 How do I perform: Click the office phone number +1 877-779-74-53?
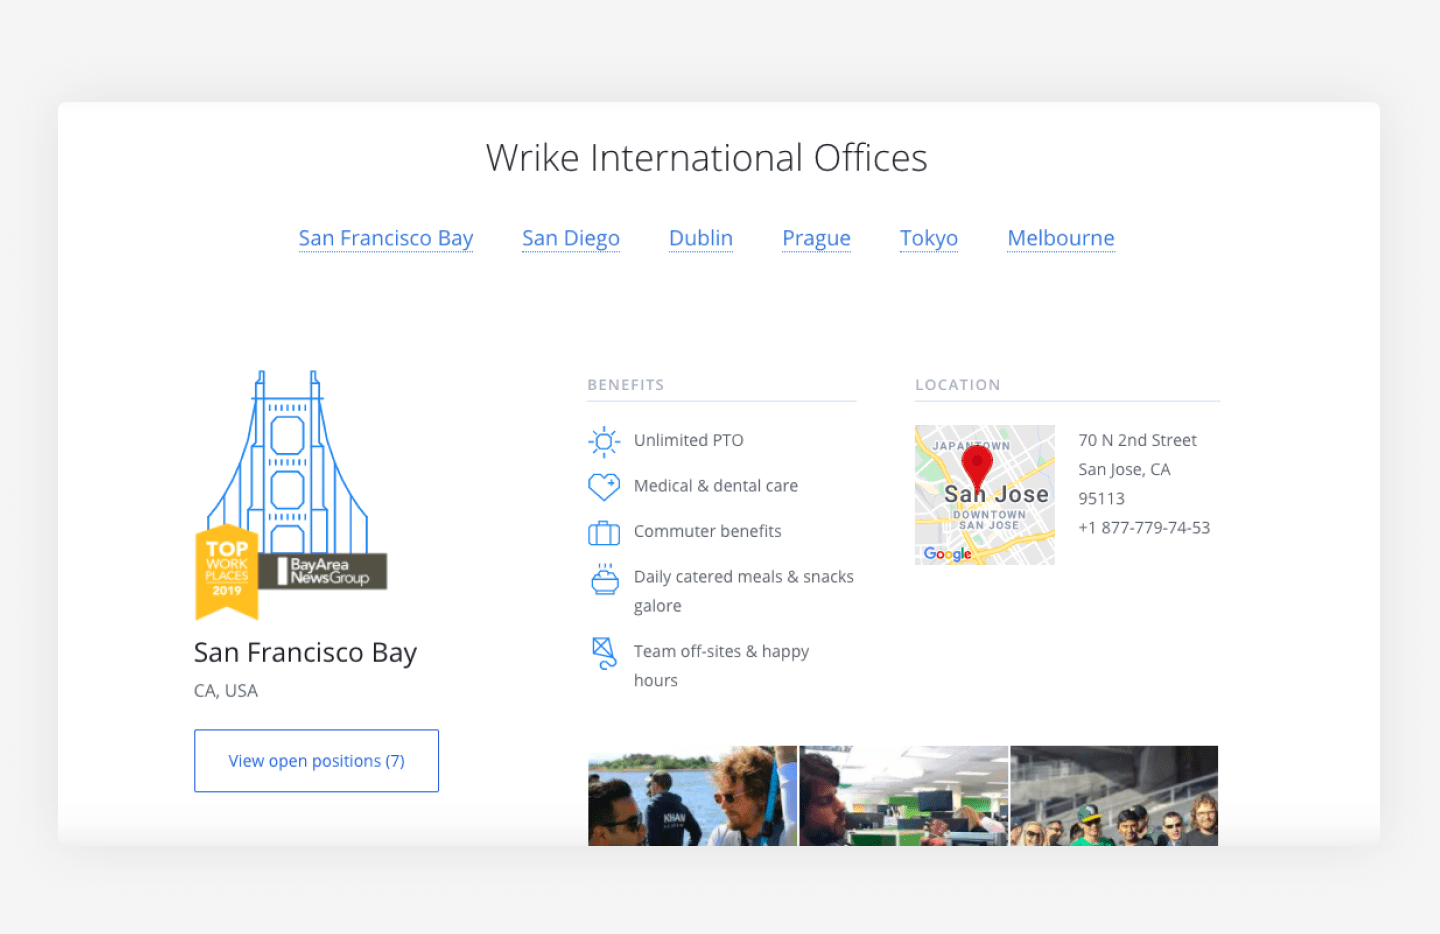1144,527
